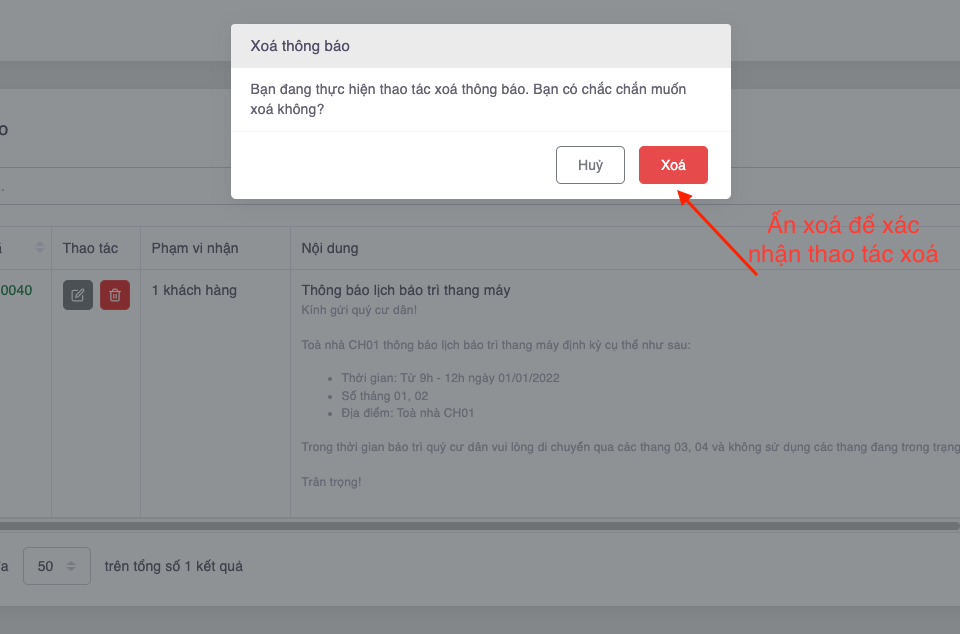Viewport: 960px width, 634px height.
Task: Click the bullet Thời gian: Từ 9h - 12h
Action: pyautogui.click(x=450, y=378)
